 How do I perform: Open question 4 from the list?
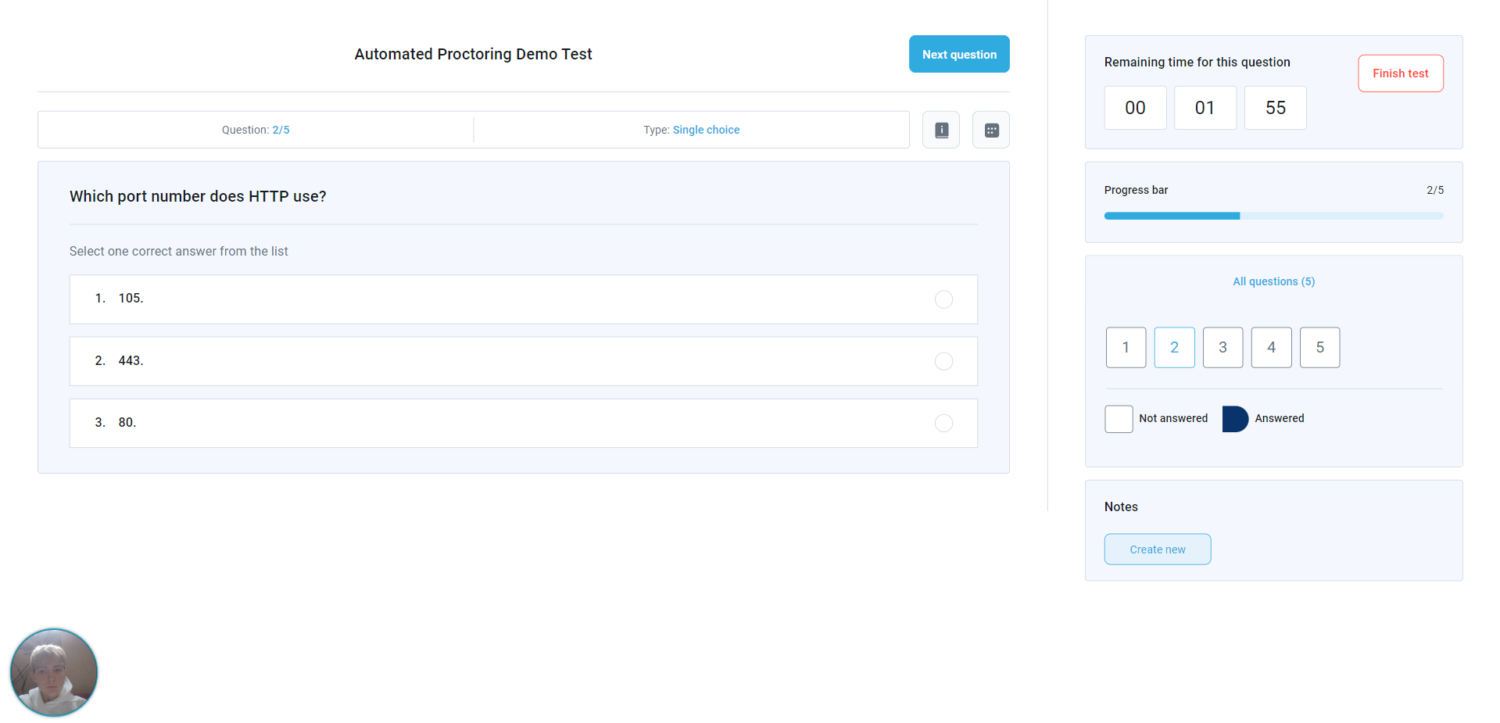[x=1271, y=348]
